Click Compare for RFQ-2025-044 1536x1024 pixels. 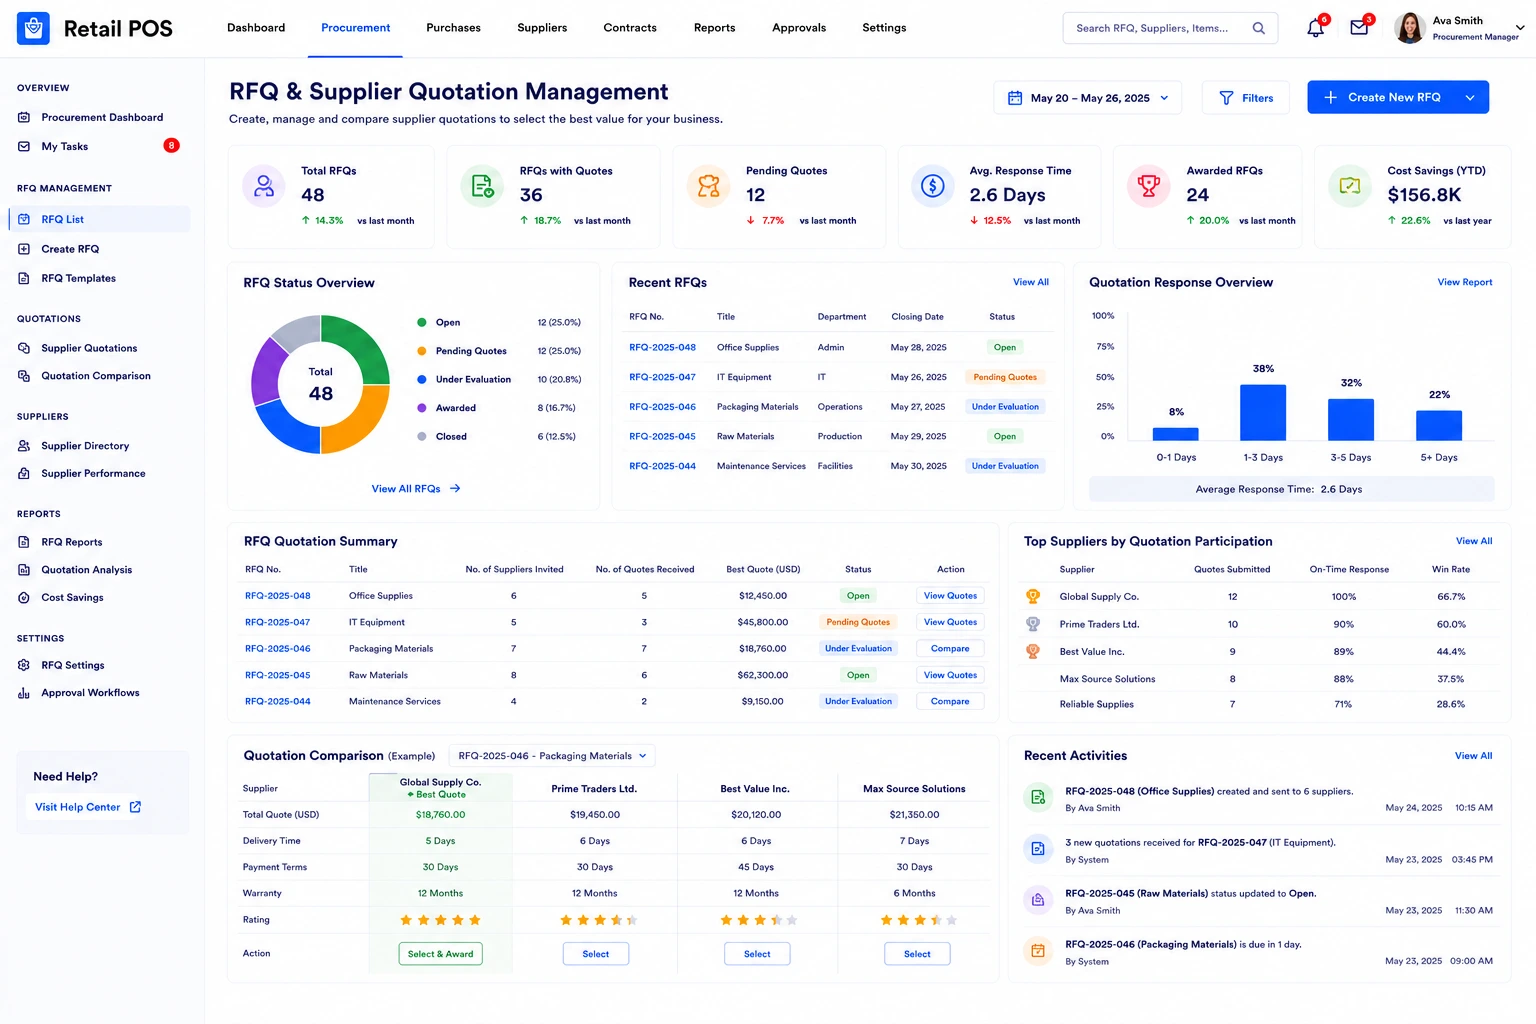click(950, 702)
